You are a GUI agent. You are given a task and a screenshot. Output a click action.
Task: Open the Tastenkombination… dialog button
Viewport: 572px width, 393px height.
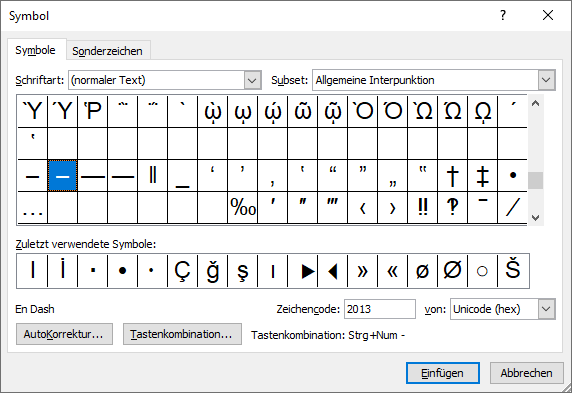[182, 334]
